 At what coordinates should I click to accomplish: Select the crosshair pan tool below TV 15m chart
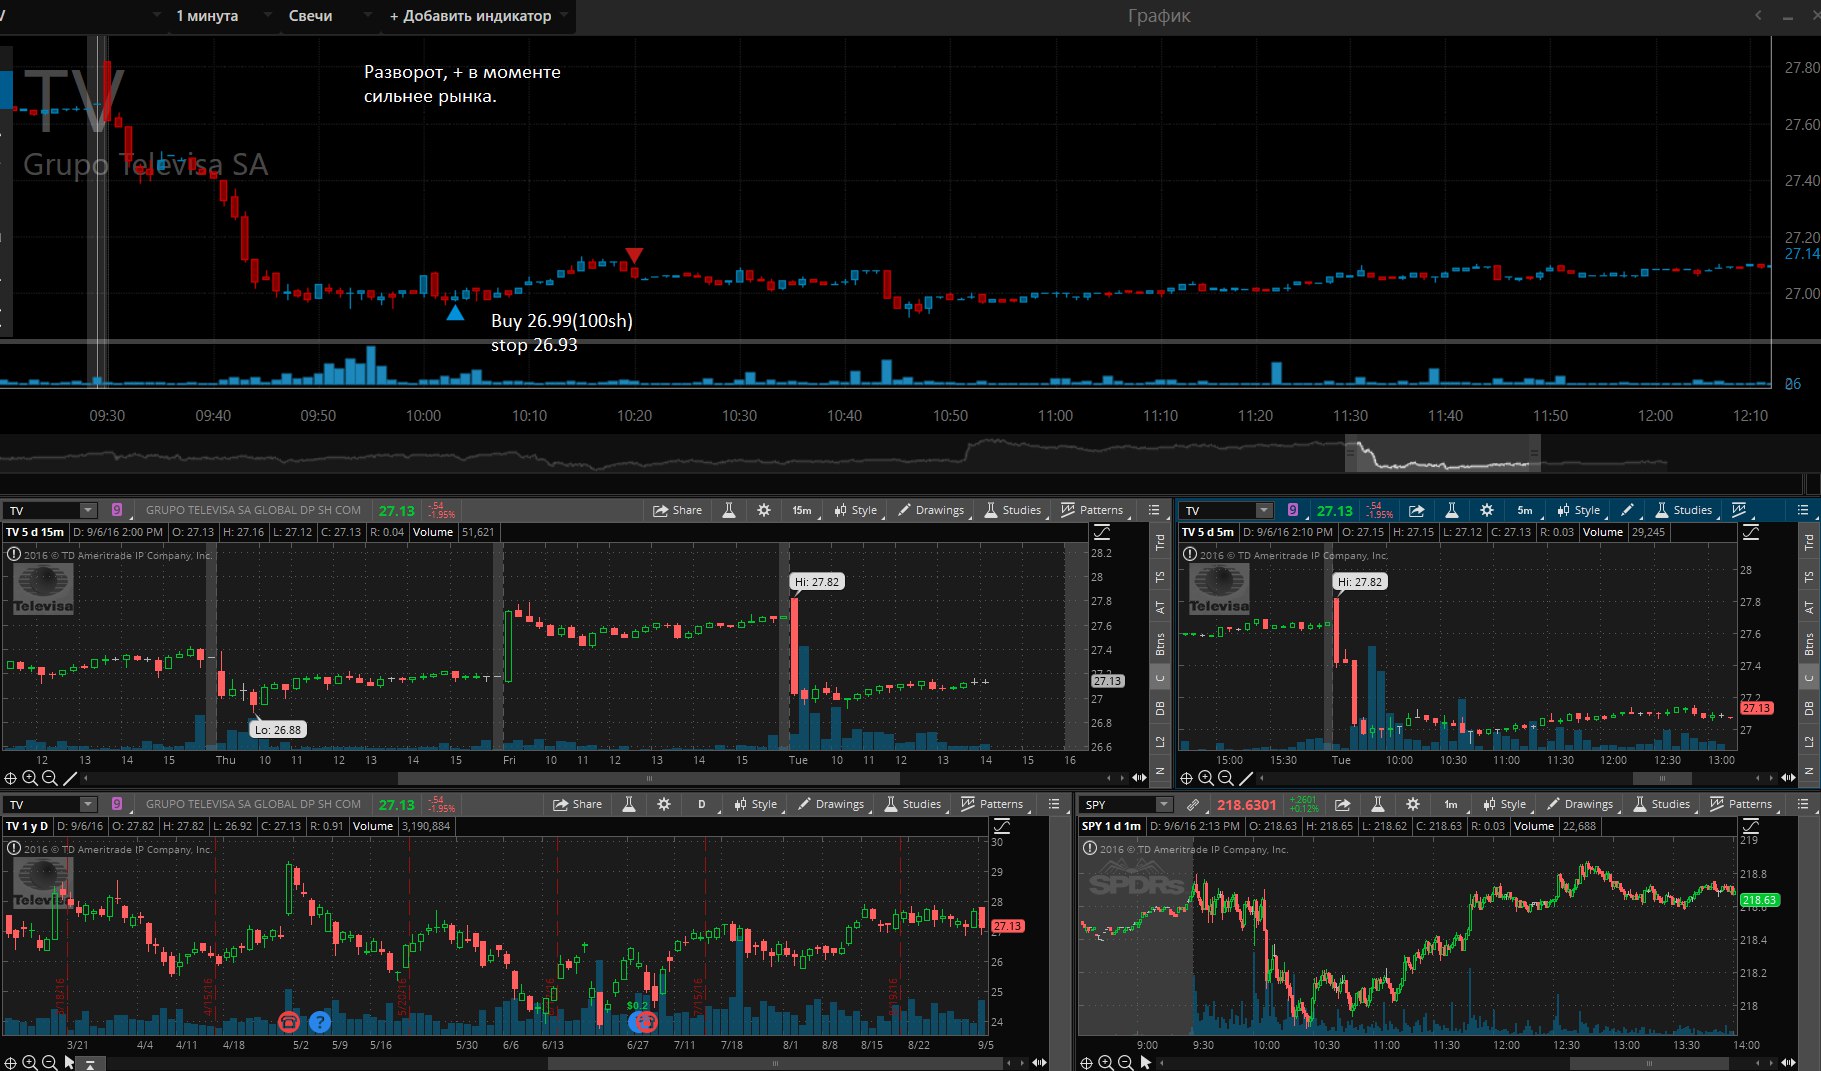pos(10,778)
